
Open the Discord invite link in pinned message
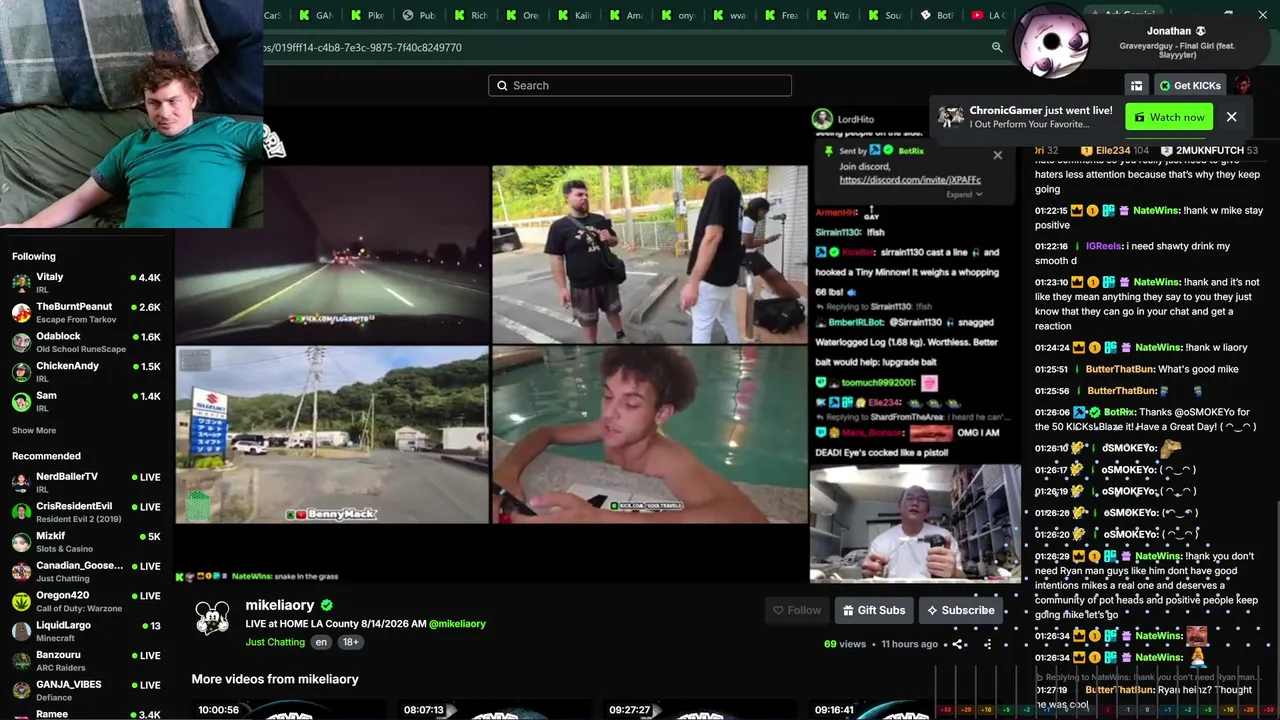click(910, 180)
